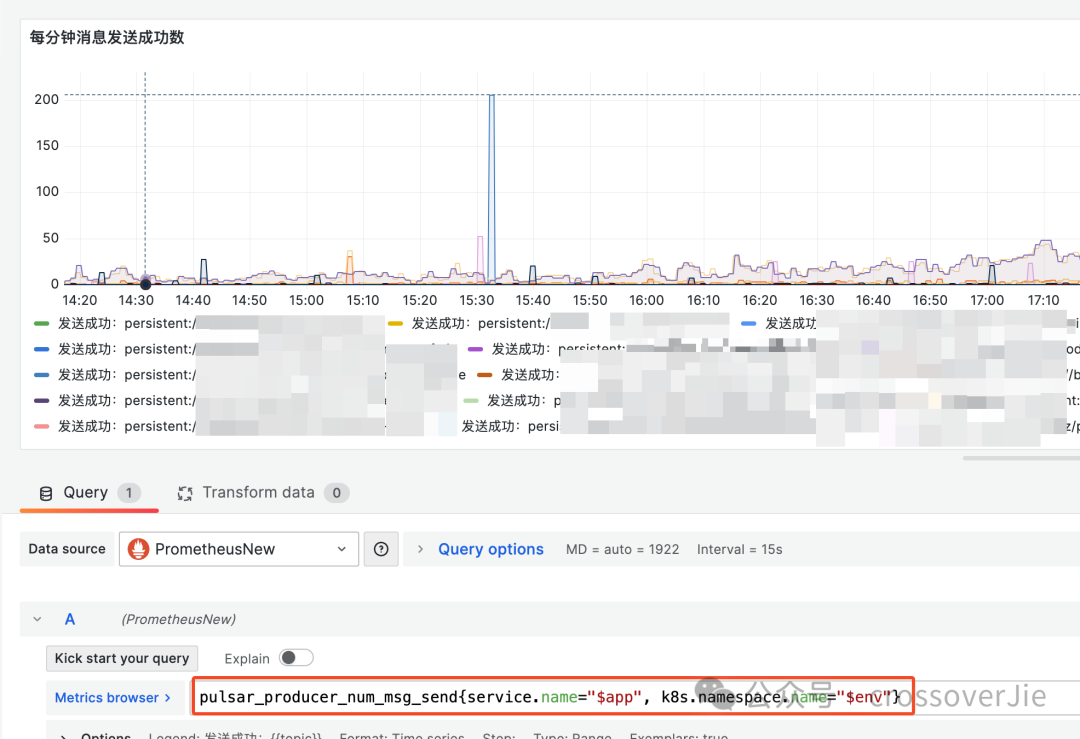This screenshot has height=739, width=1080.
Task: Click the pink legend series swatch
Action: pos(41,426)
